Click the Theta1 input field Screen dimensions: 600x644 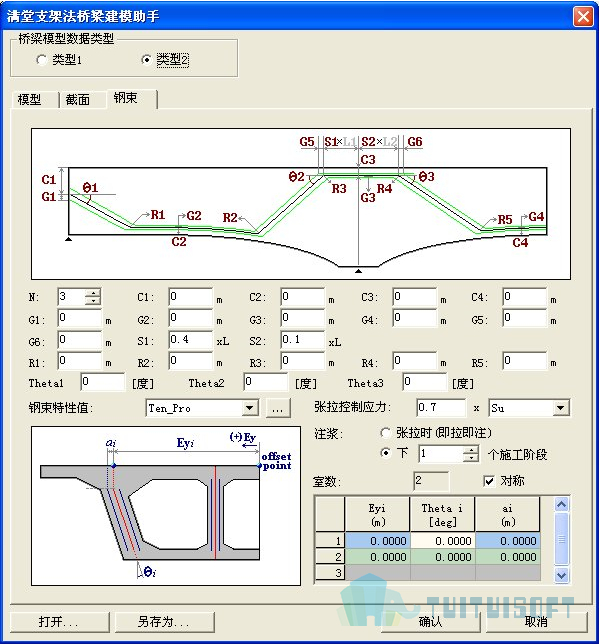click(x=103, y=382)
